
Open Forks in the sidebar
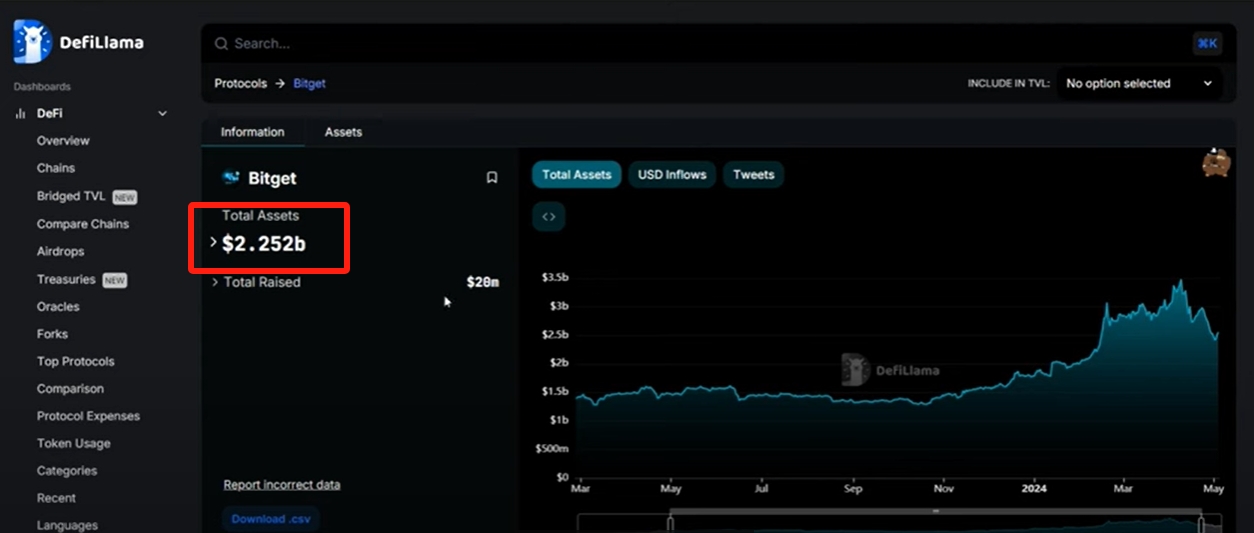pyautogui.click(x=52, y=334)
